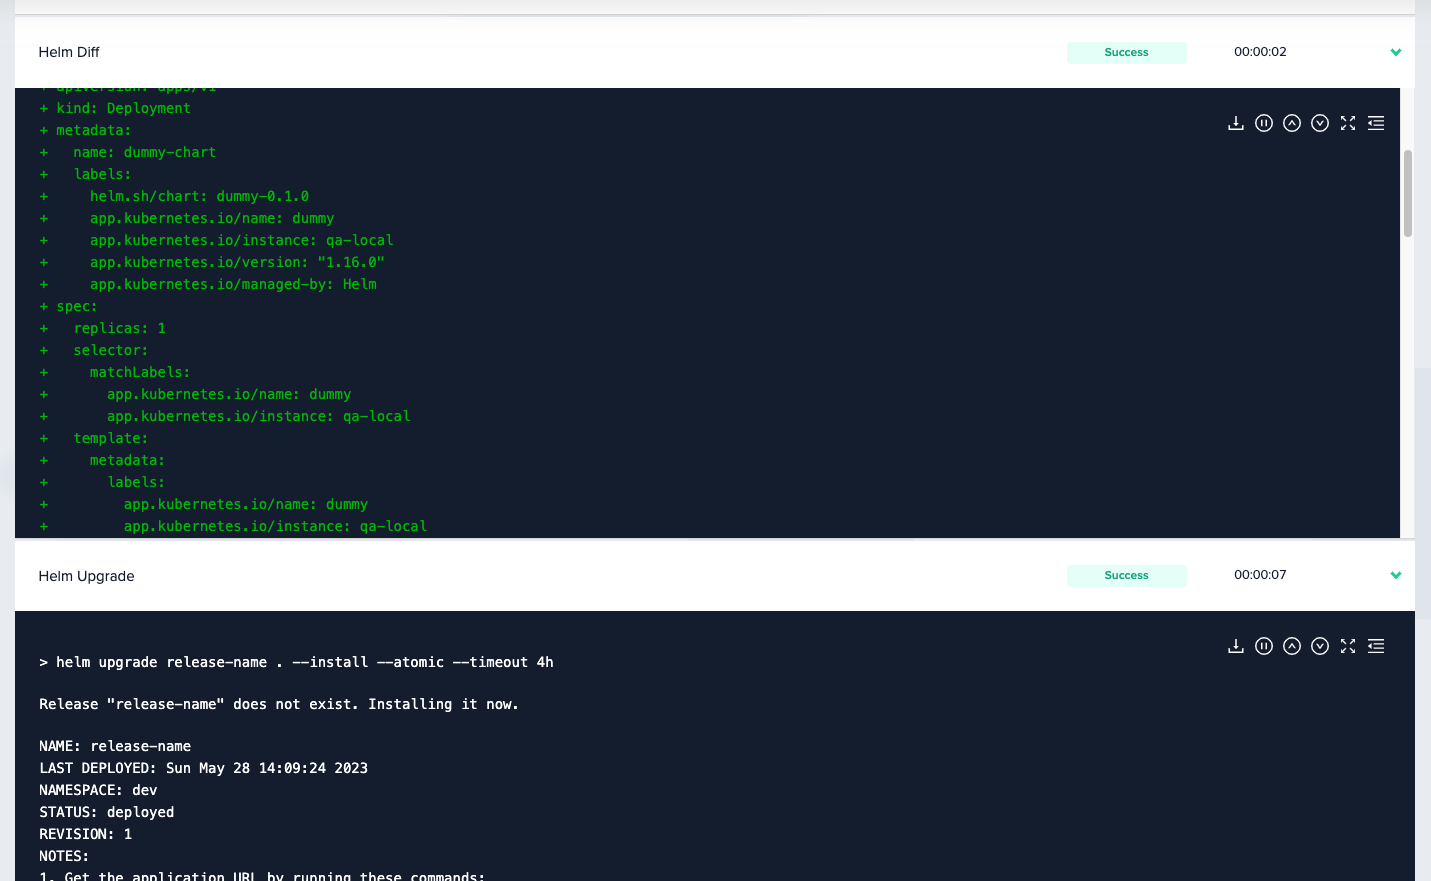The height and width of the screenshot is (881, 1431).
Task: Click the version "1.16.0" label line
Action: 212,262
